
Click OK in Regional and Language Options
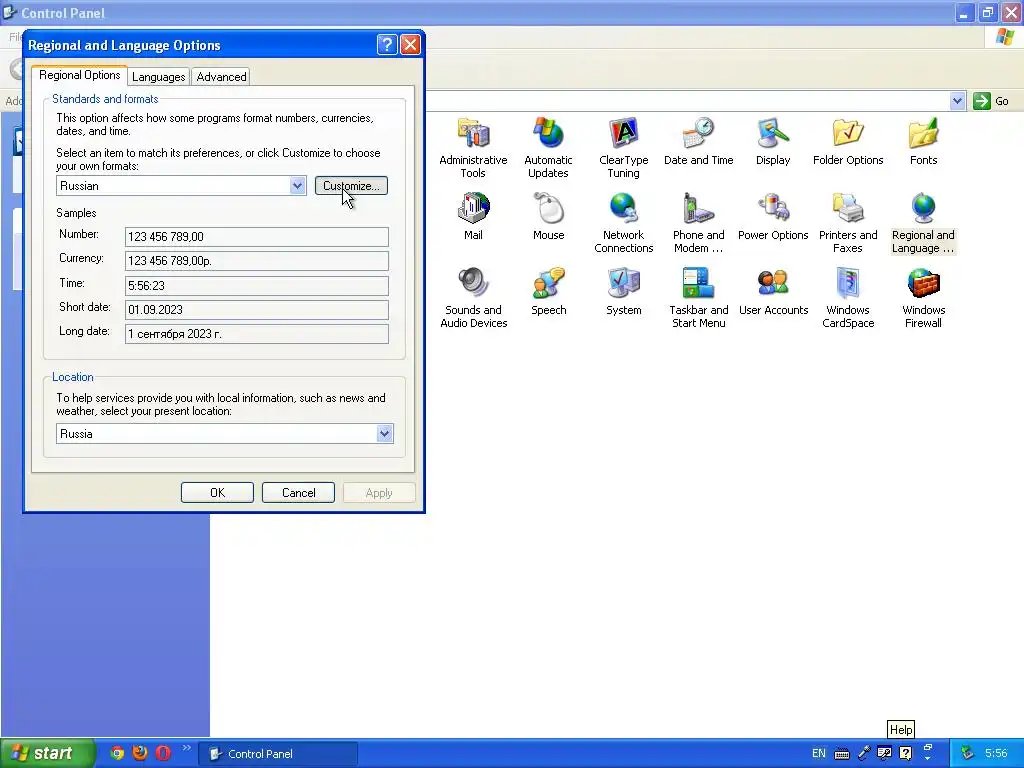coord(217,492)
